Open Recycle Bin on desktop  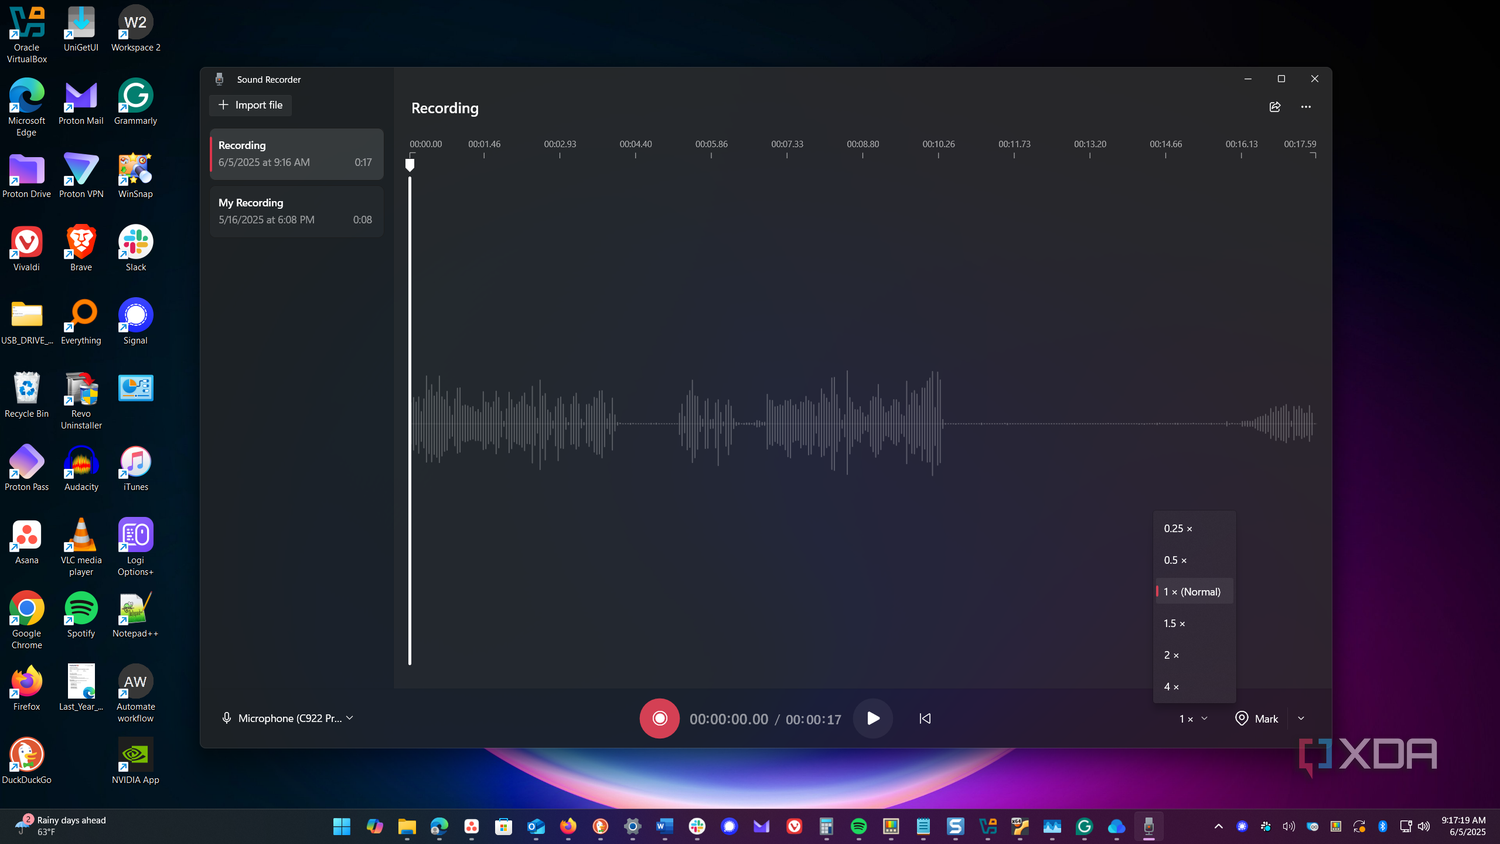pos(27,395)
